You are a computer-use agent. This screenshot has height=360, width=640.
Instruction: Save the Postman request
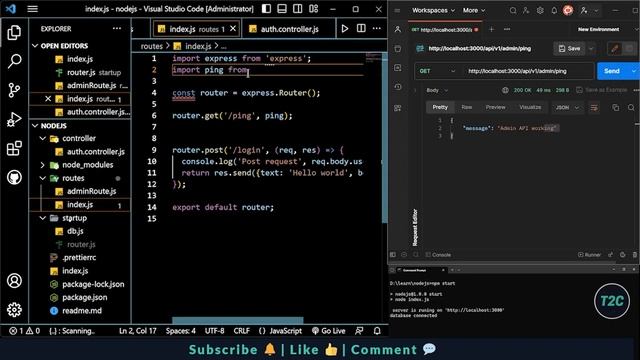569,49
